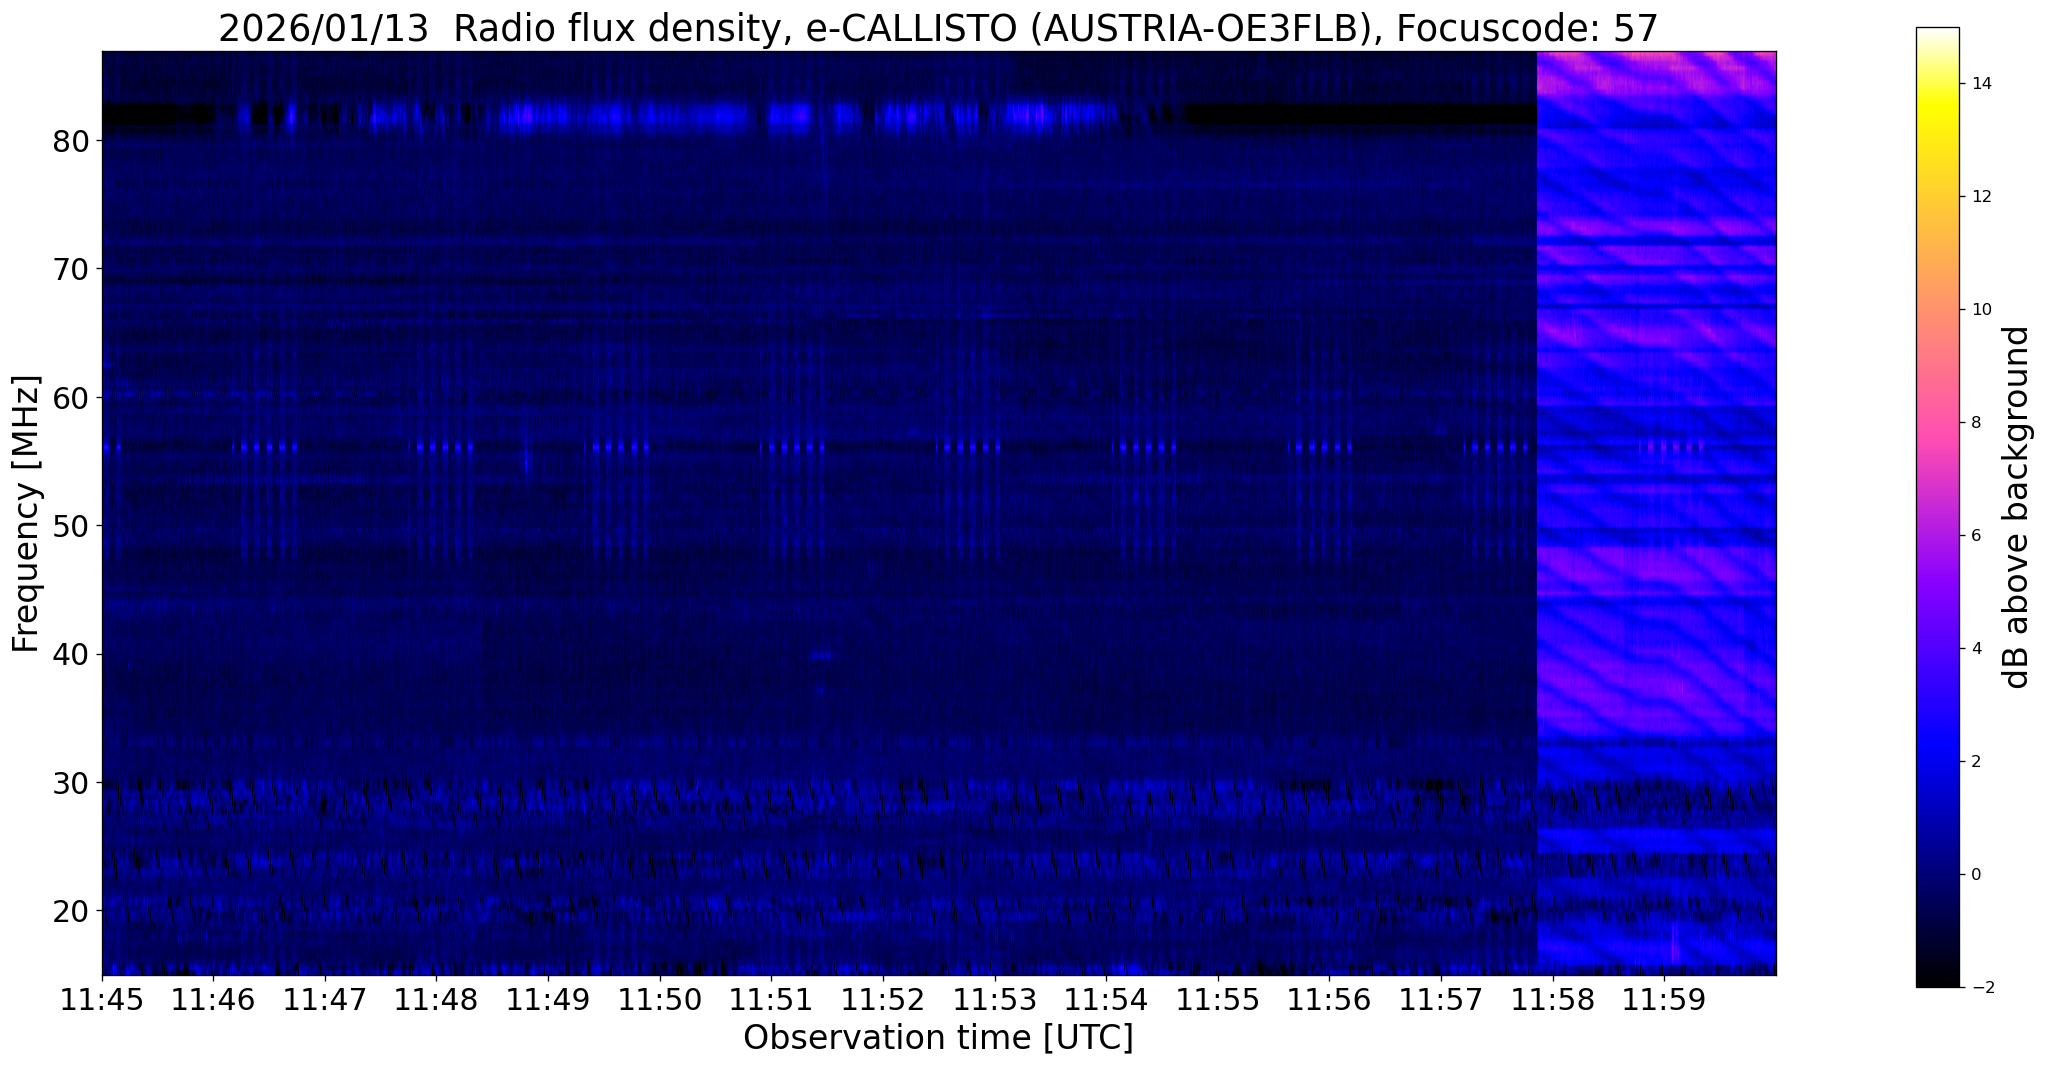Select the "Frequency [MHz]" y-axis label

26,513
